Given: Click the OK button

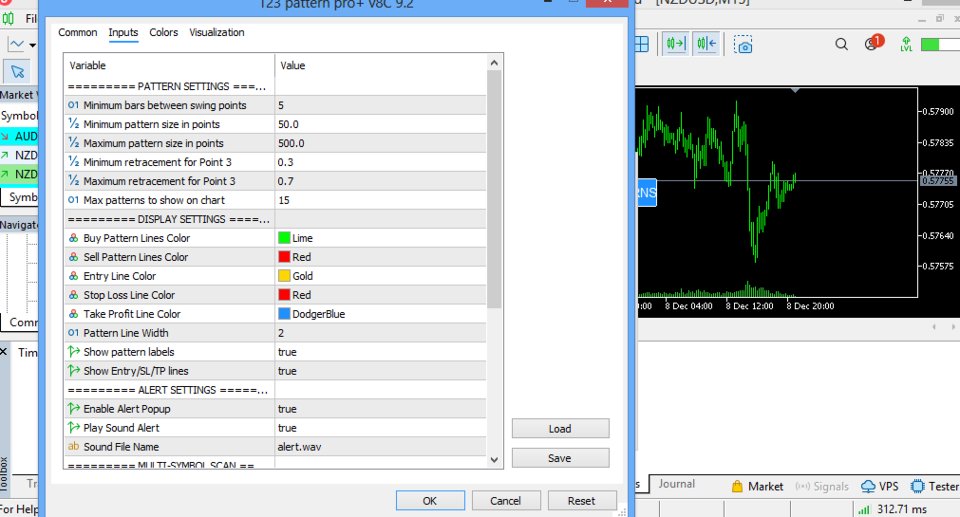Looking at the screenshot, I should pyautogui.click(x=430, y=500).
